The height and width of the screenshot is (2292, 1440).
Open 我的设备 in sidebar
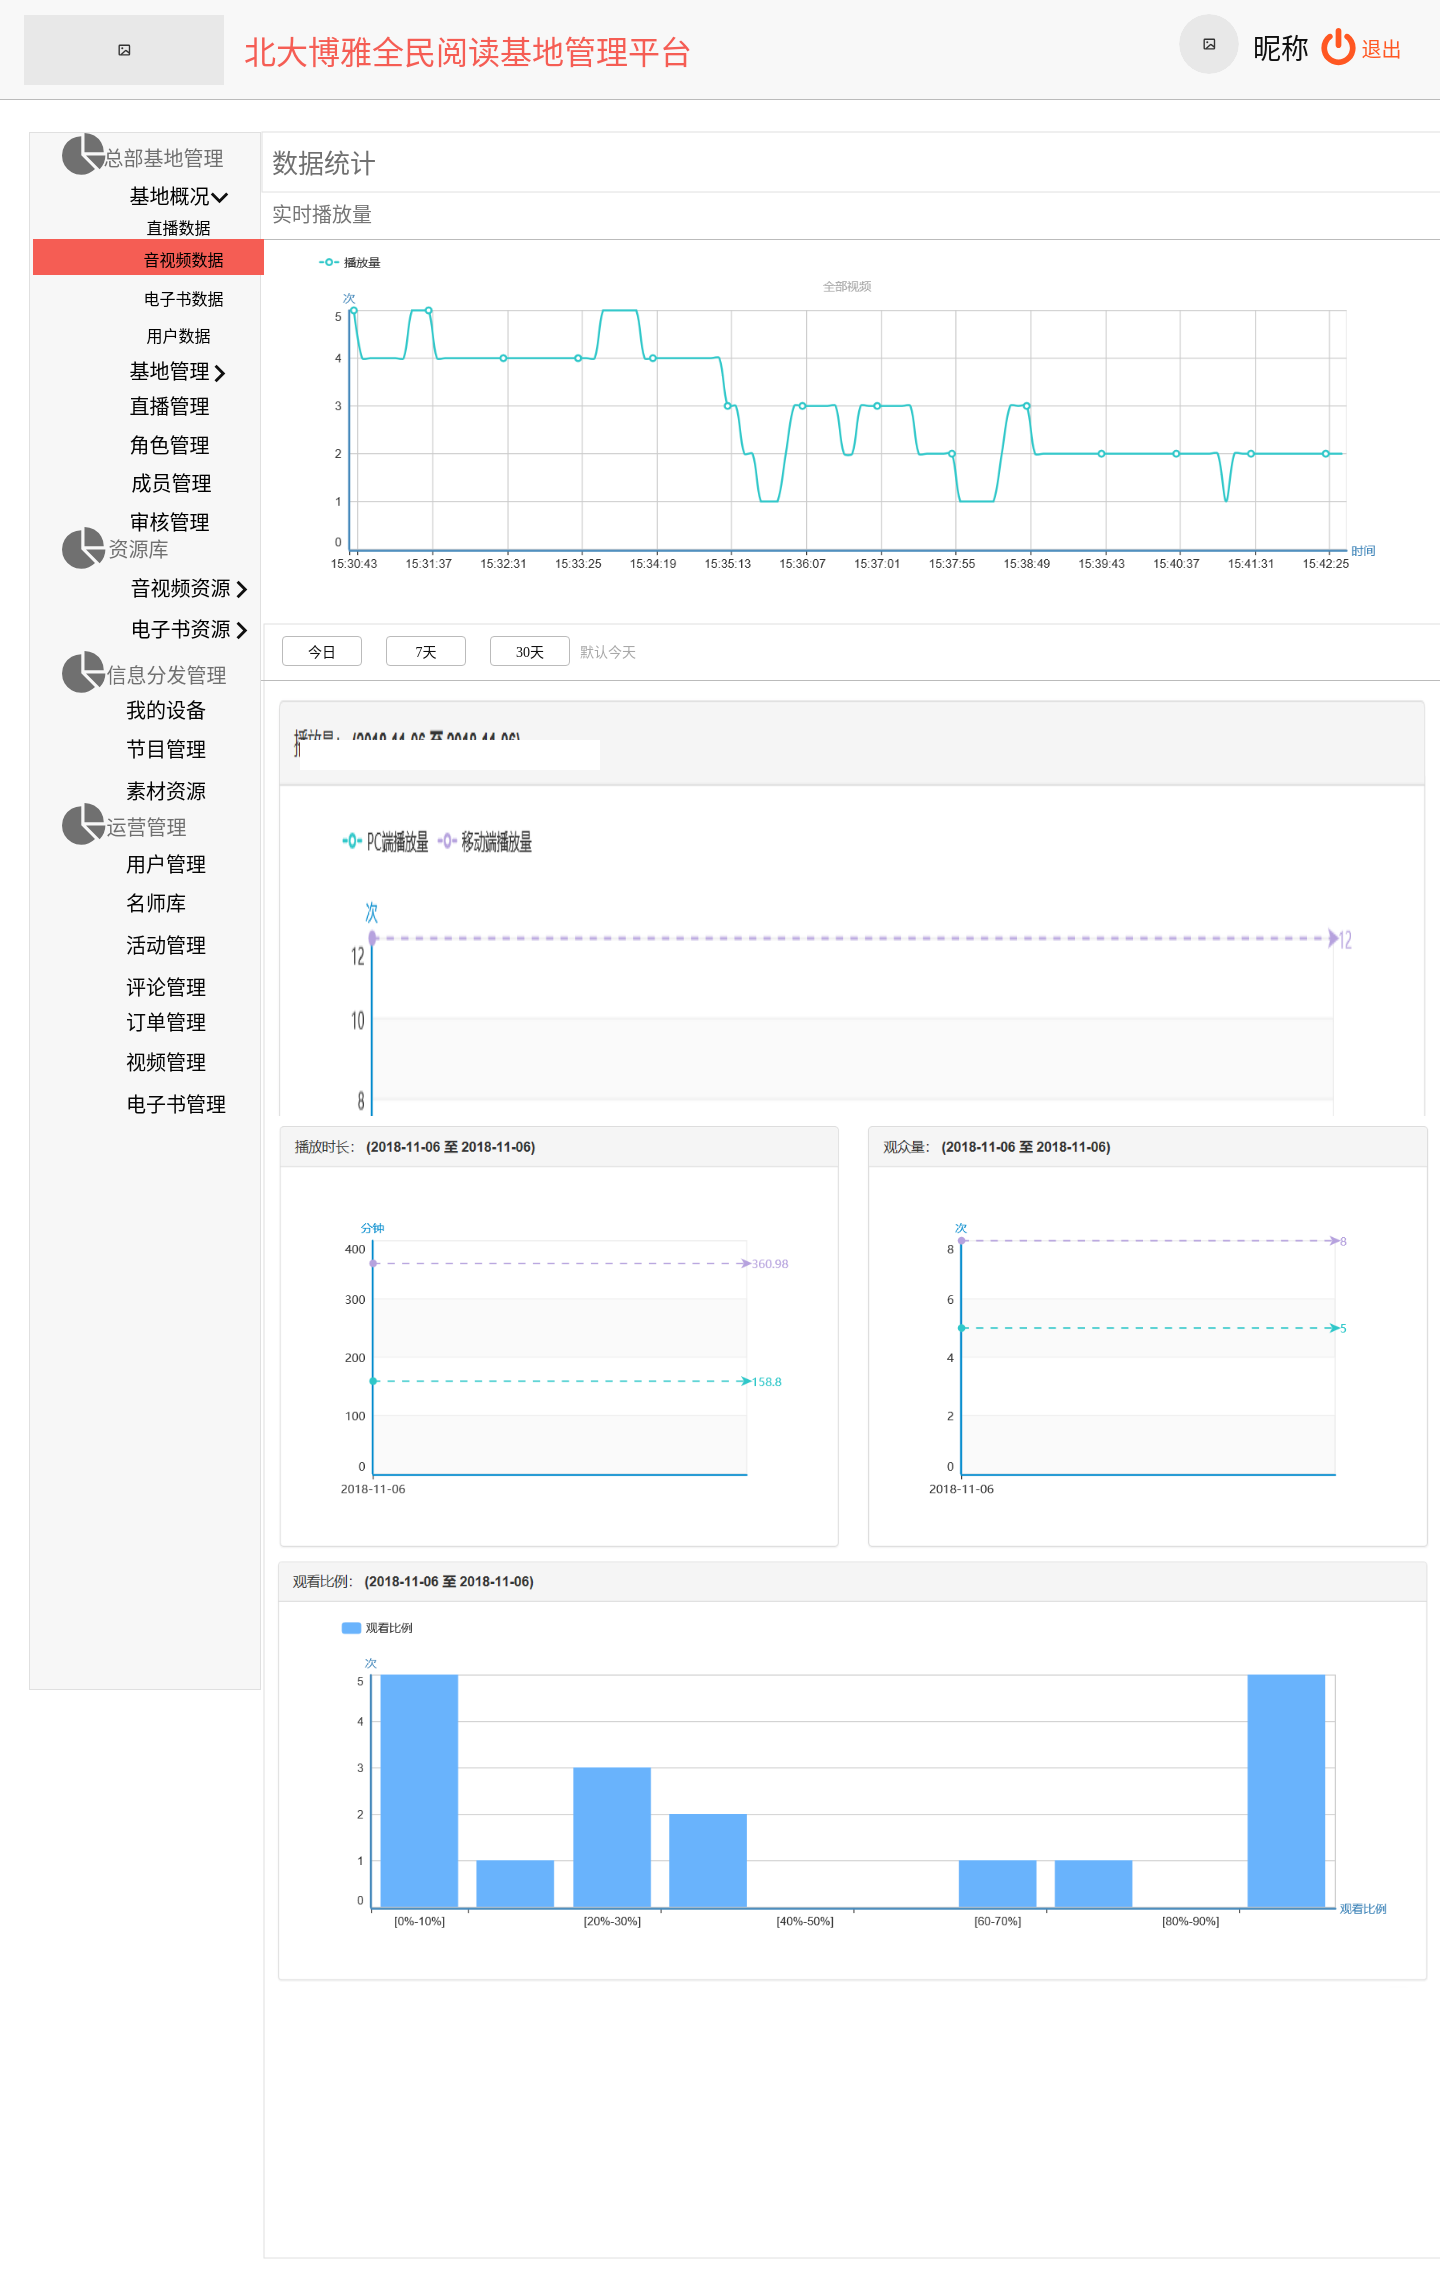tap(166, 711)
